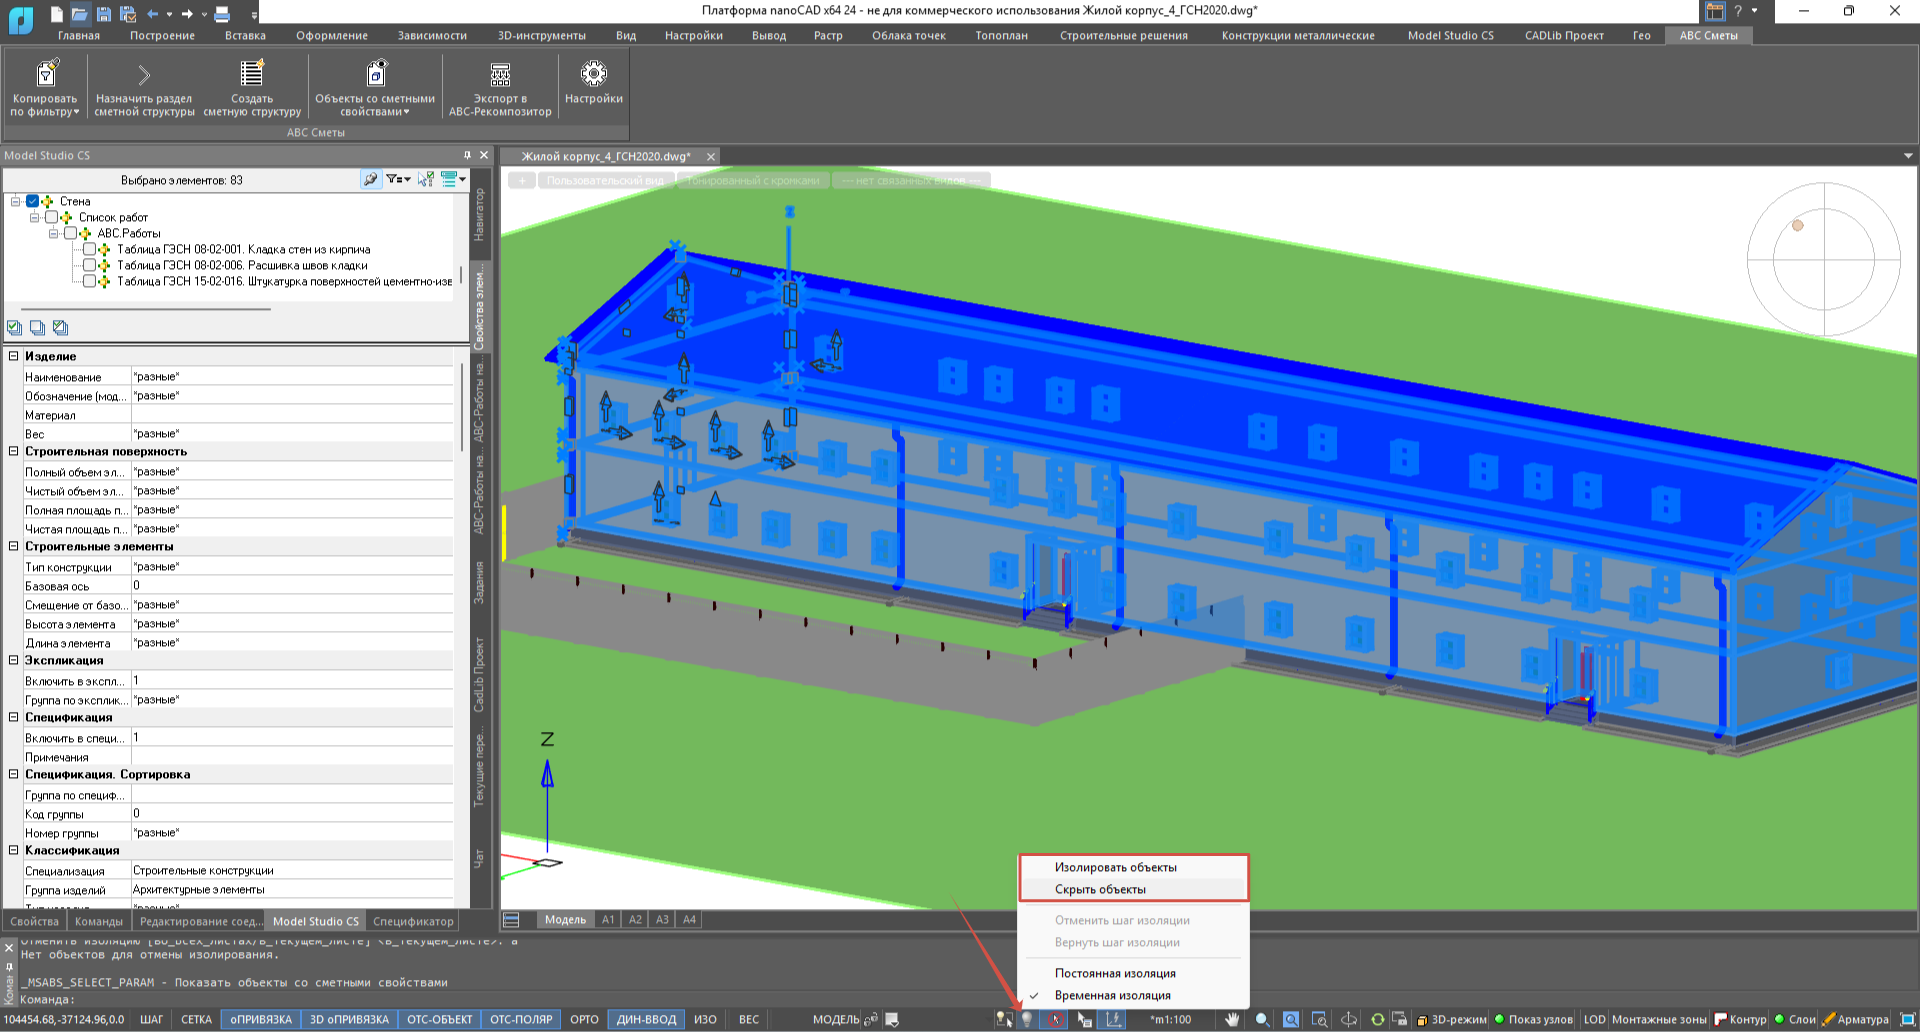The image size is (1920, 1032).
Task: Click the Наименование property value field
Action: (292, 376)
